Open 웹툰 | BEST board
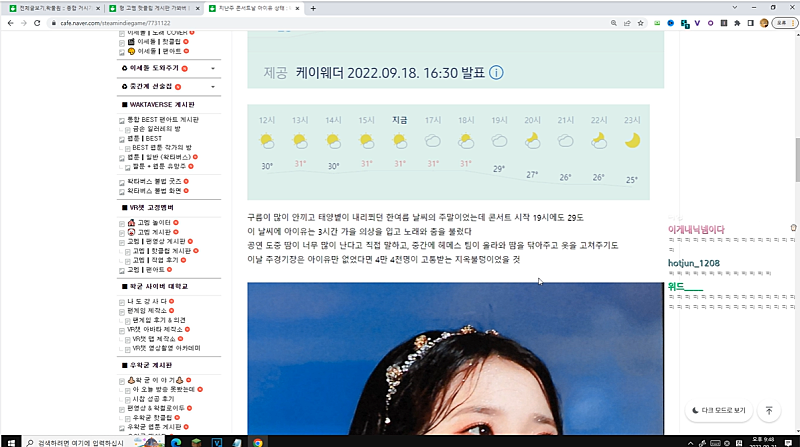Screen dimensions: 800x447 (x=144, y=138)
